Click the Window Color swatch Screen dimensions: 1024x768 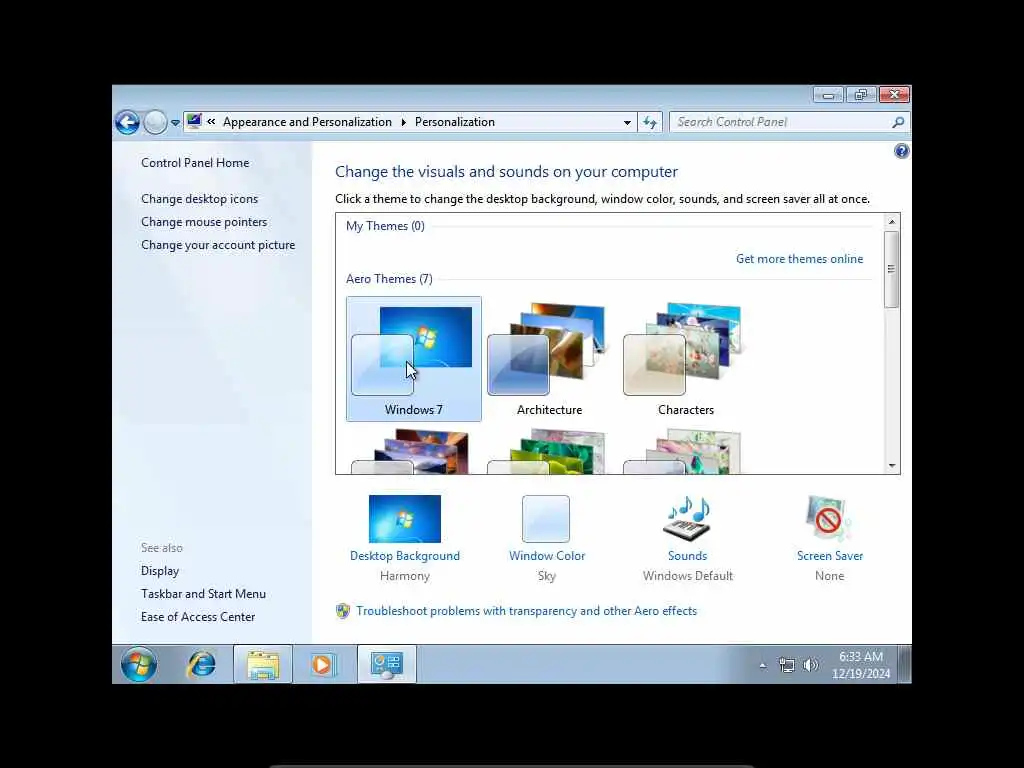coord(546,519)
